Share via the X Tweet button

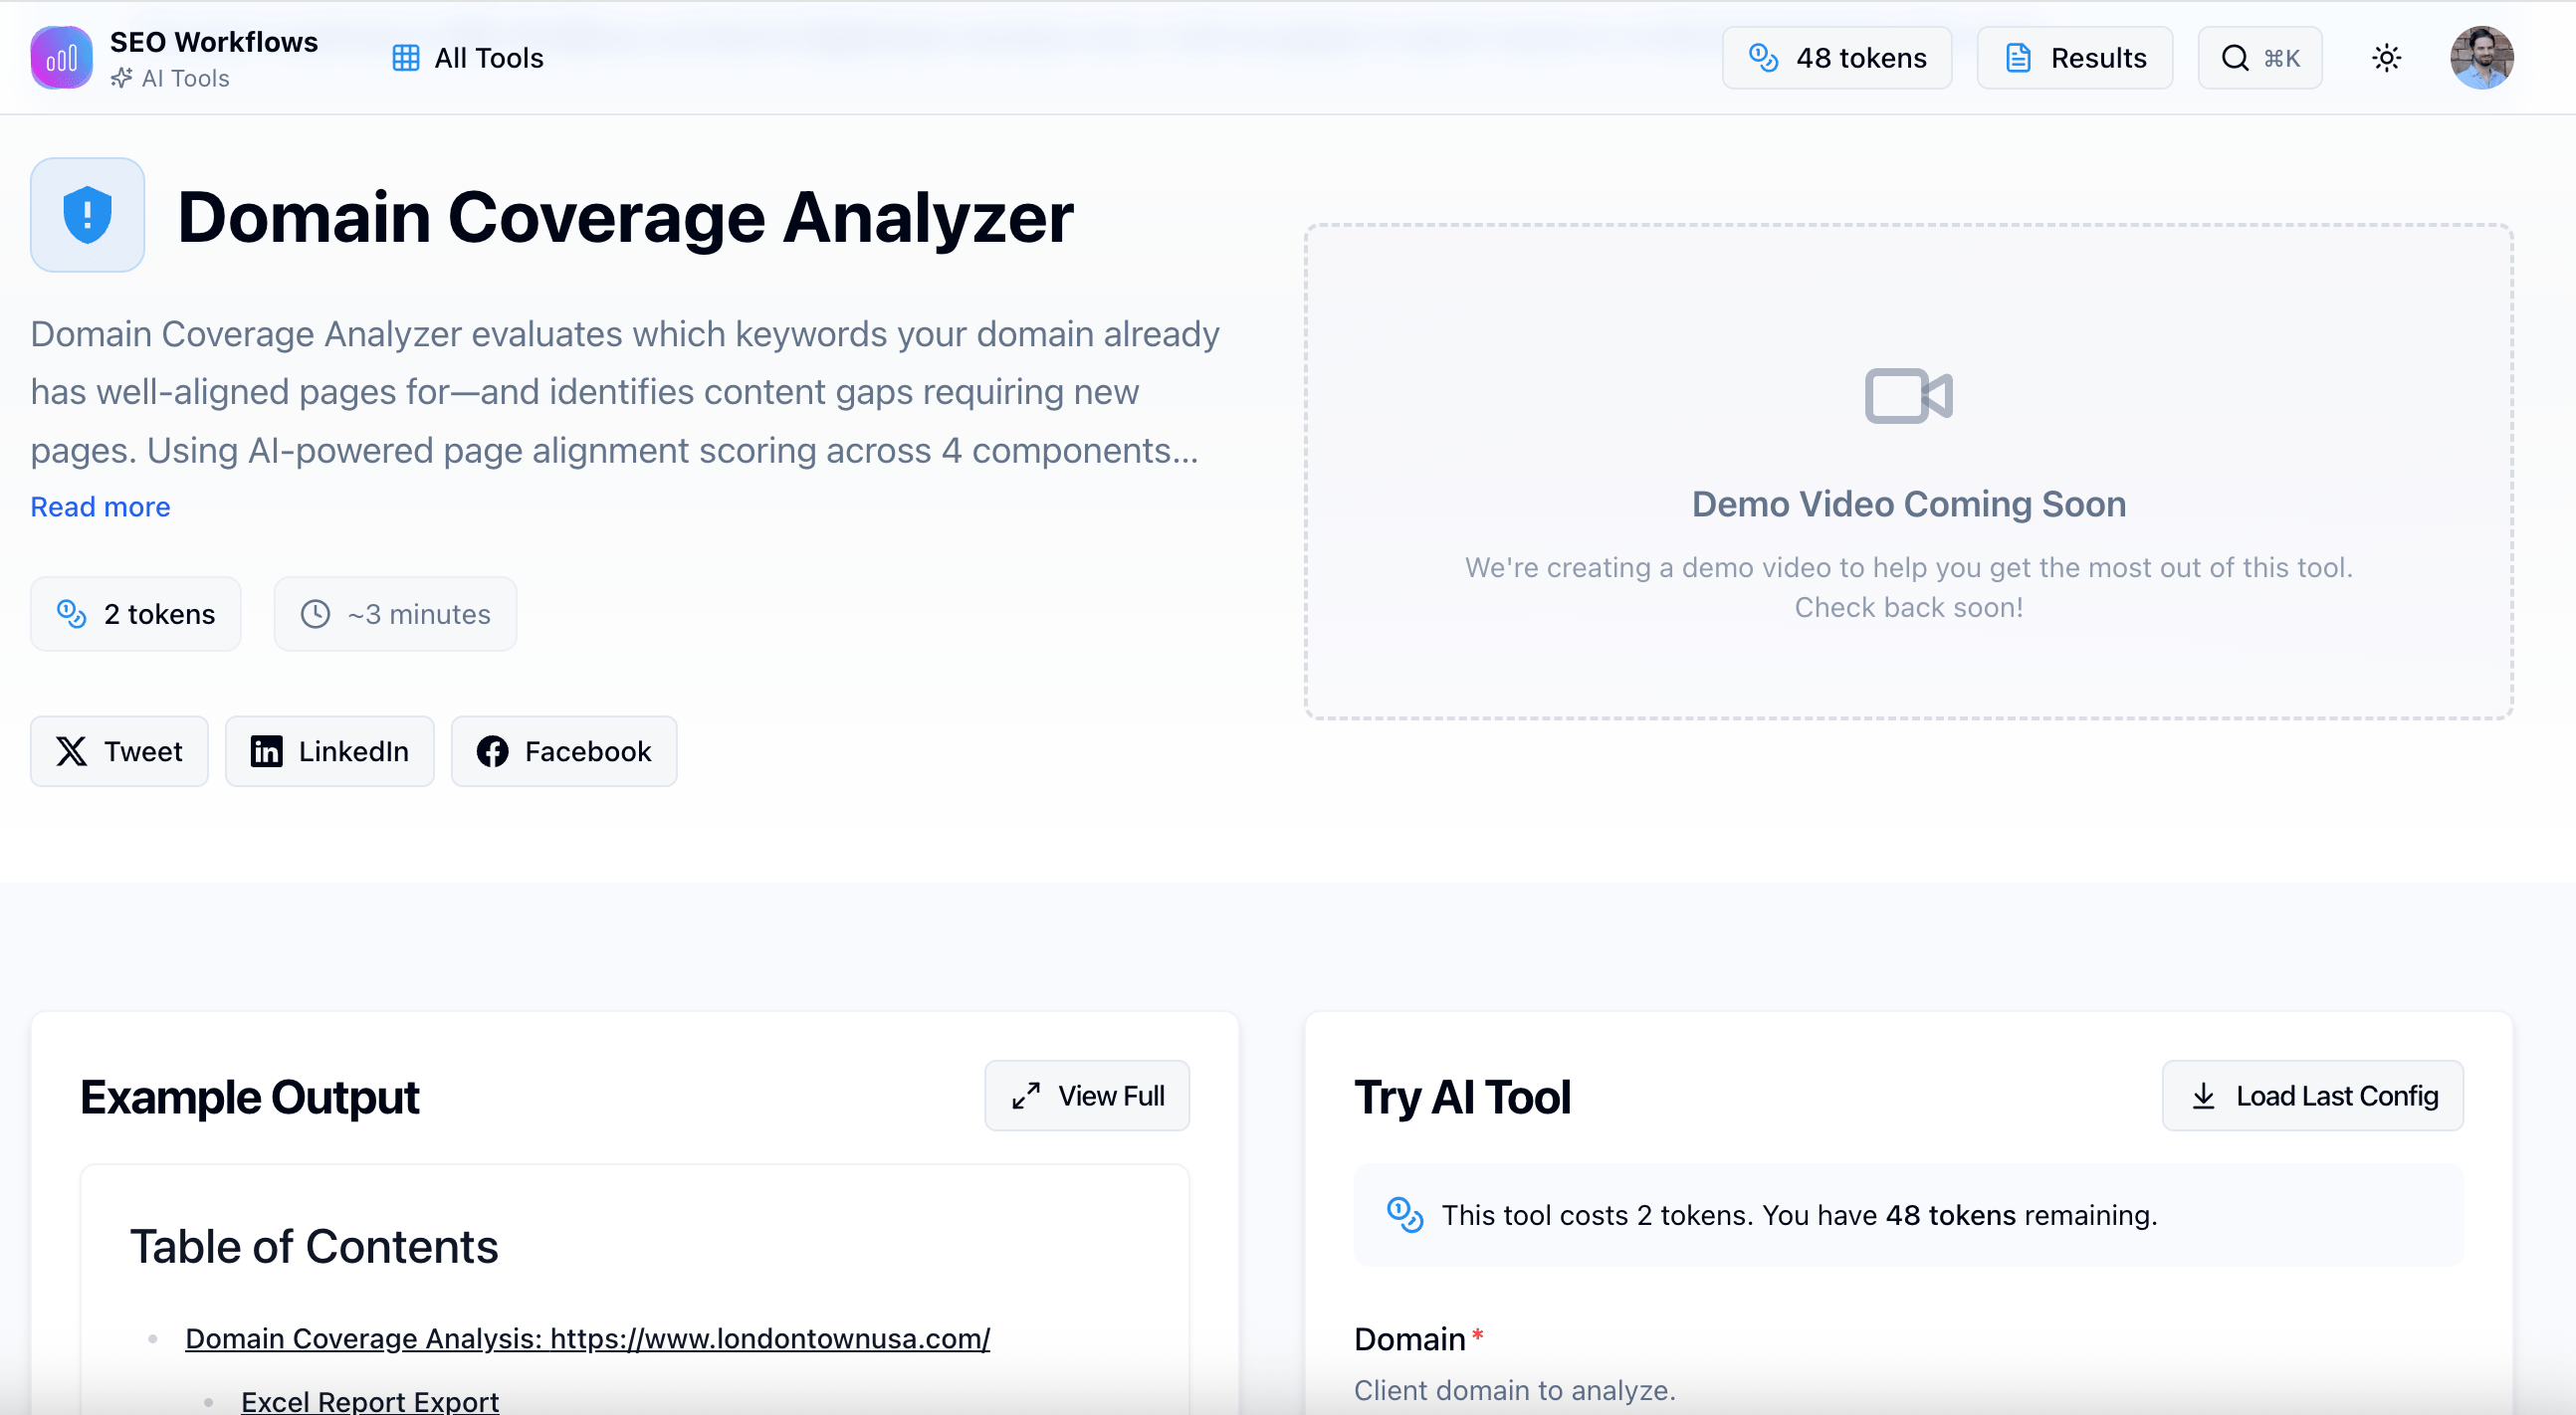(x=119, y=751)
